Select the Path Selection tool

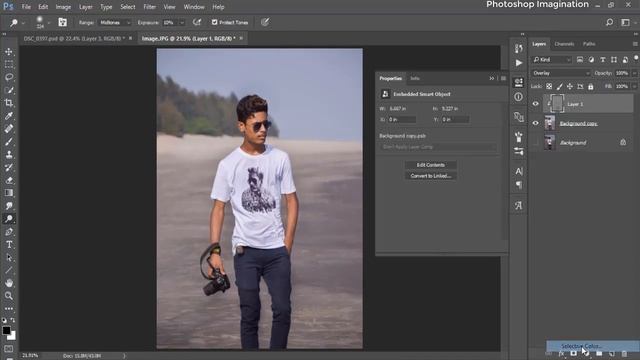(9, 258)
